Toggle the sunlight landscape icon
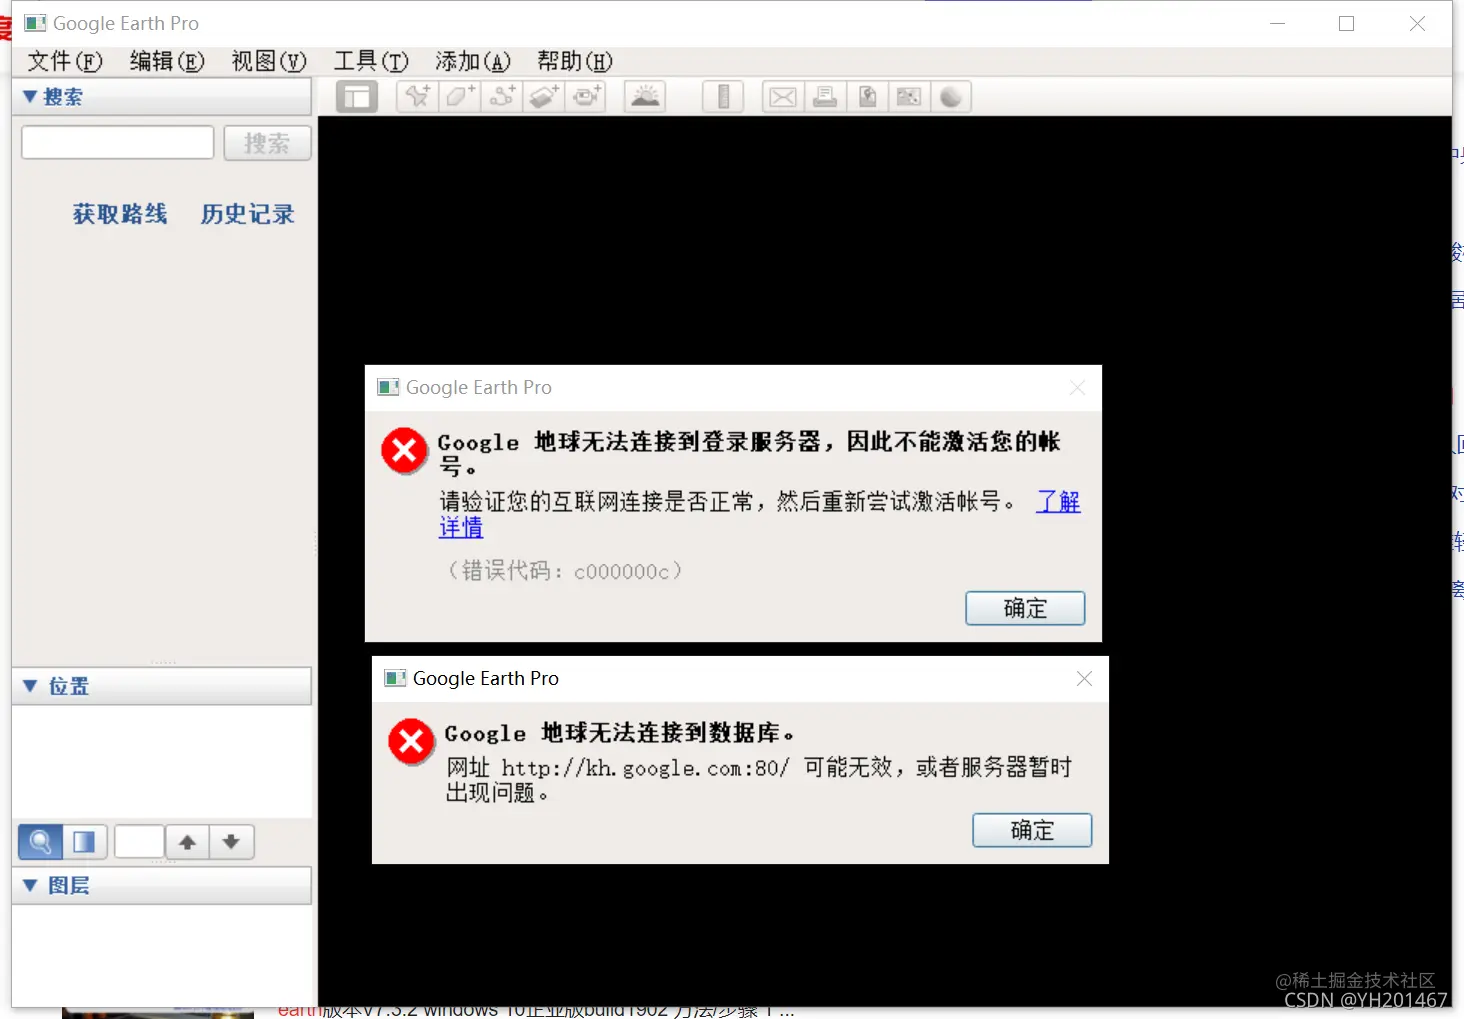 [645, 97]
